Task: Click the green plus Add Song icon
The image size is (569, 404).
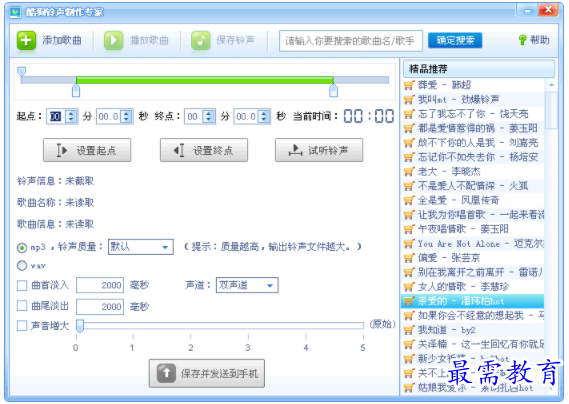Action: pyautogui.click(x=26, y=40)
